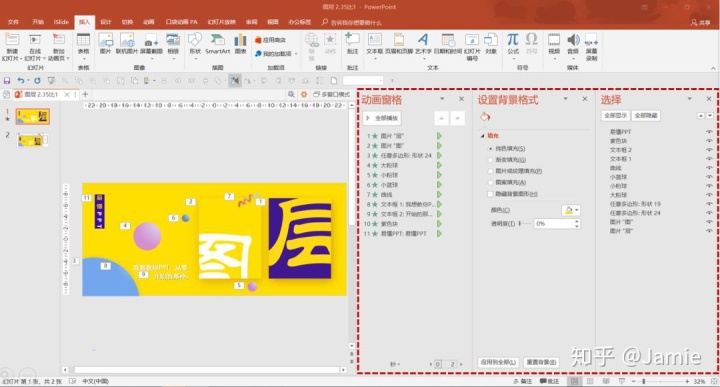
Task: Select slide 2 thumbnail in the slide panel
Action: pyautogui.click(x=32, y=140)
